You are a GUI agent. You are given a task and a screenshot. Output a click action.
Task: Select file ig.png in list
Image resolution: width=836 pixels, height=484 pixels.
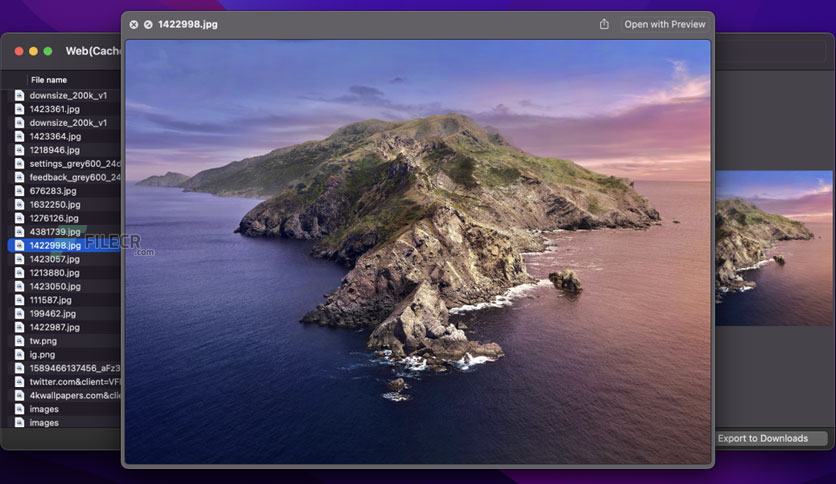coord(64,354)
